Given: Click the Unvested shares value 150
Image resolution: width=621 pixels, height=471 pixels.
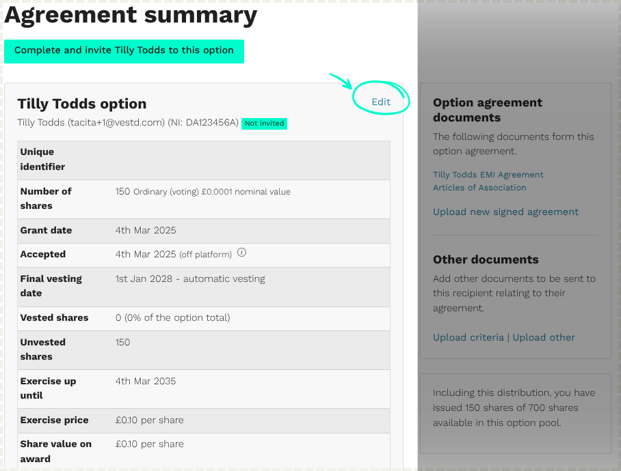Looking at the screenshot, I should 123,342.
